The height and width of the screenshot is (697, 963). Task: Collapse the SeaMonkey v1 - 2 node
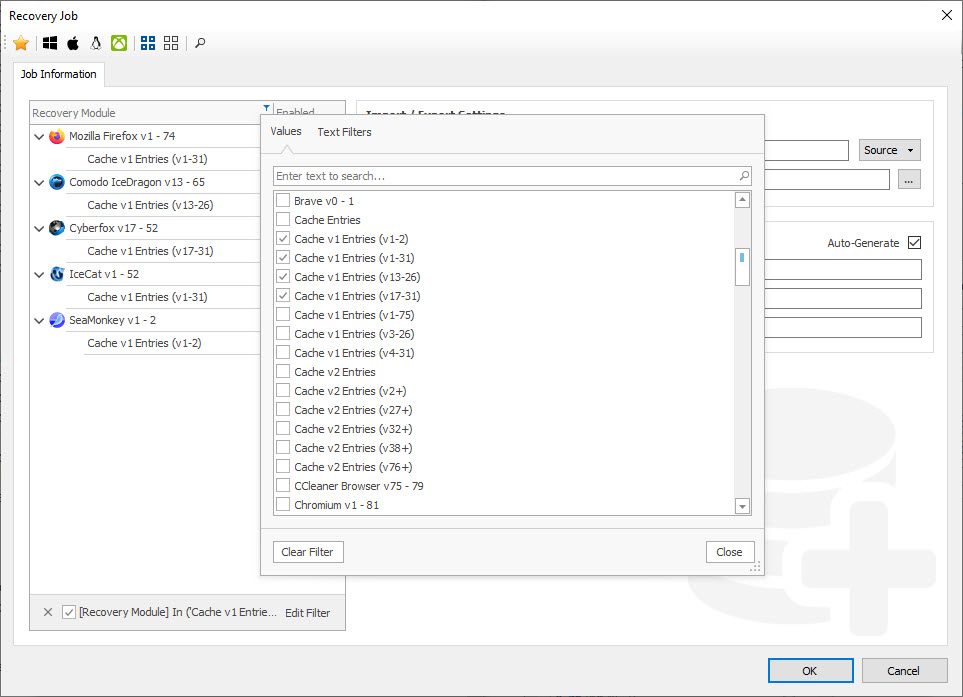pos(39,321)
